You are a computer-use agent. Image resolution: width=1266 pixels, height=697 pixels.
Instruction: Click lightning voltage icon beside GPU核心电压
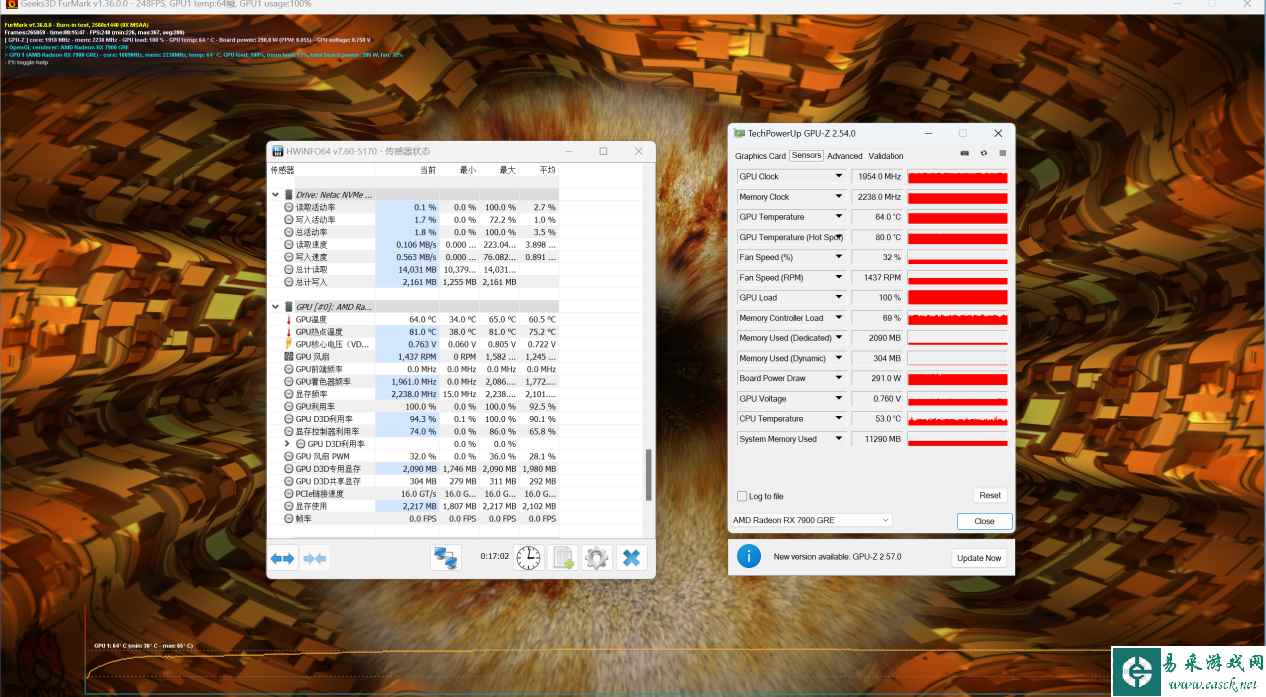click(x=288, y=344)
